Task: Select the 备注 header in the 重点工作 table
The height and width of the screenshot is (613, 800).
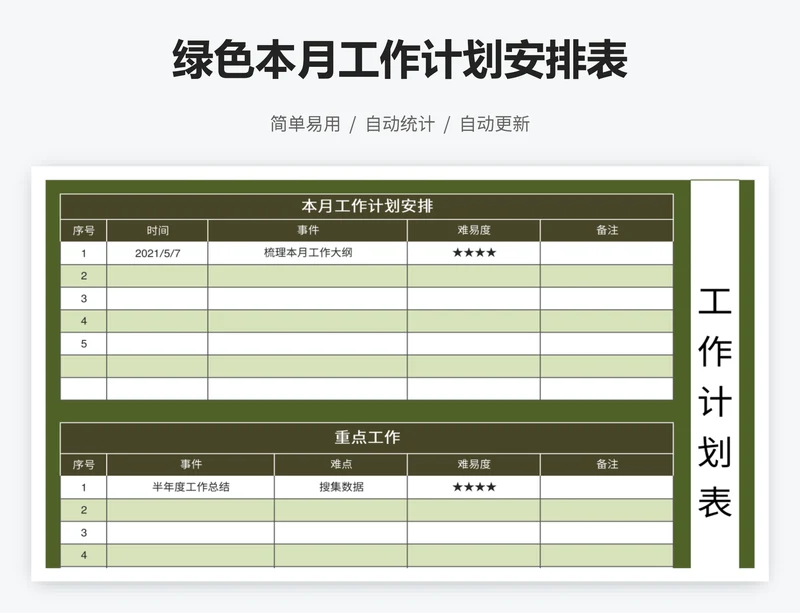Action: coord(607,464)
